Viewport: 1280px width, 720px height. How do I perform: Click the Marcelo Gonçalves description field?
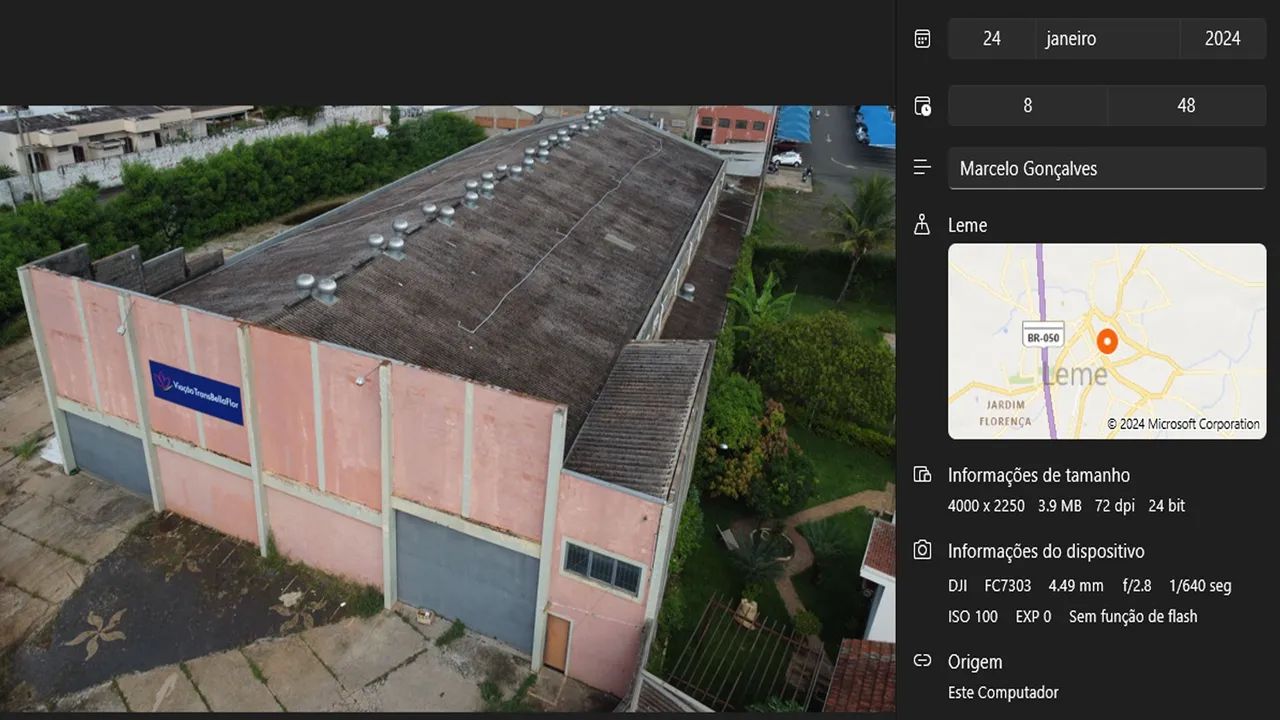[1107, 168]
